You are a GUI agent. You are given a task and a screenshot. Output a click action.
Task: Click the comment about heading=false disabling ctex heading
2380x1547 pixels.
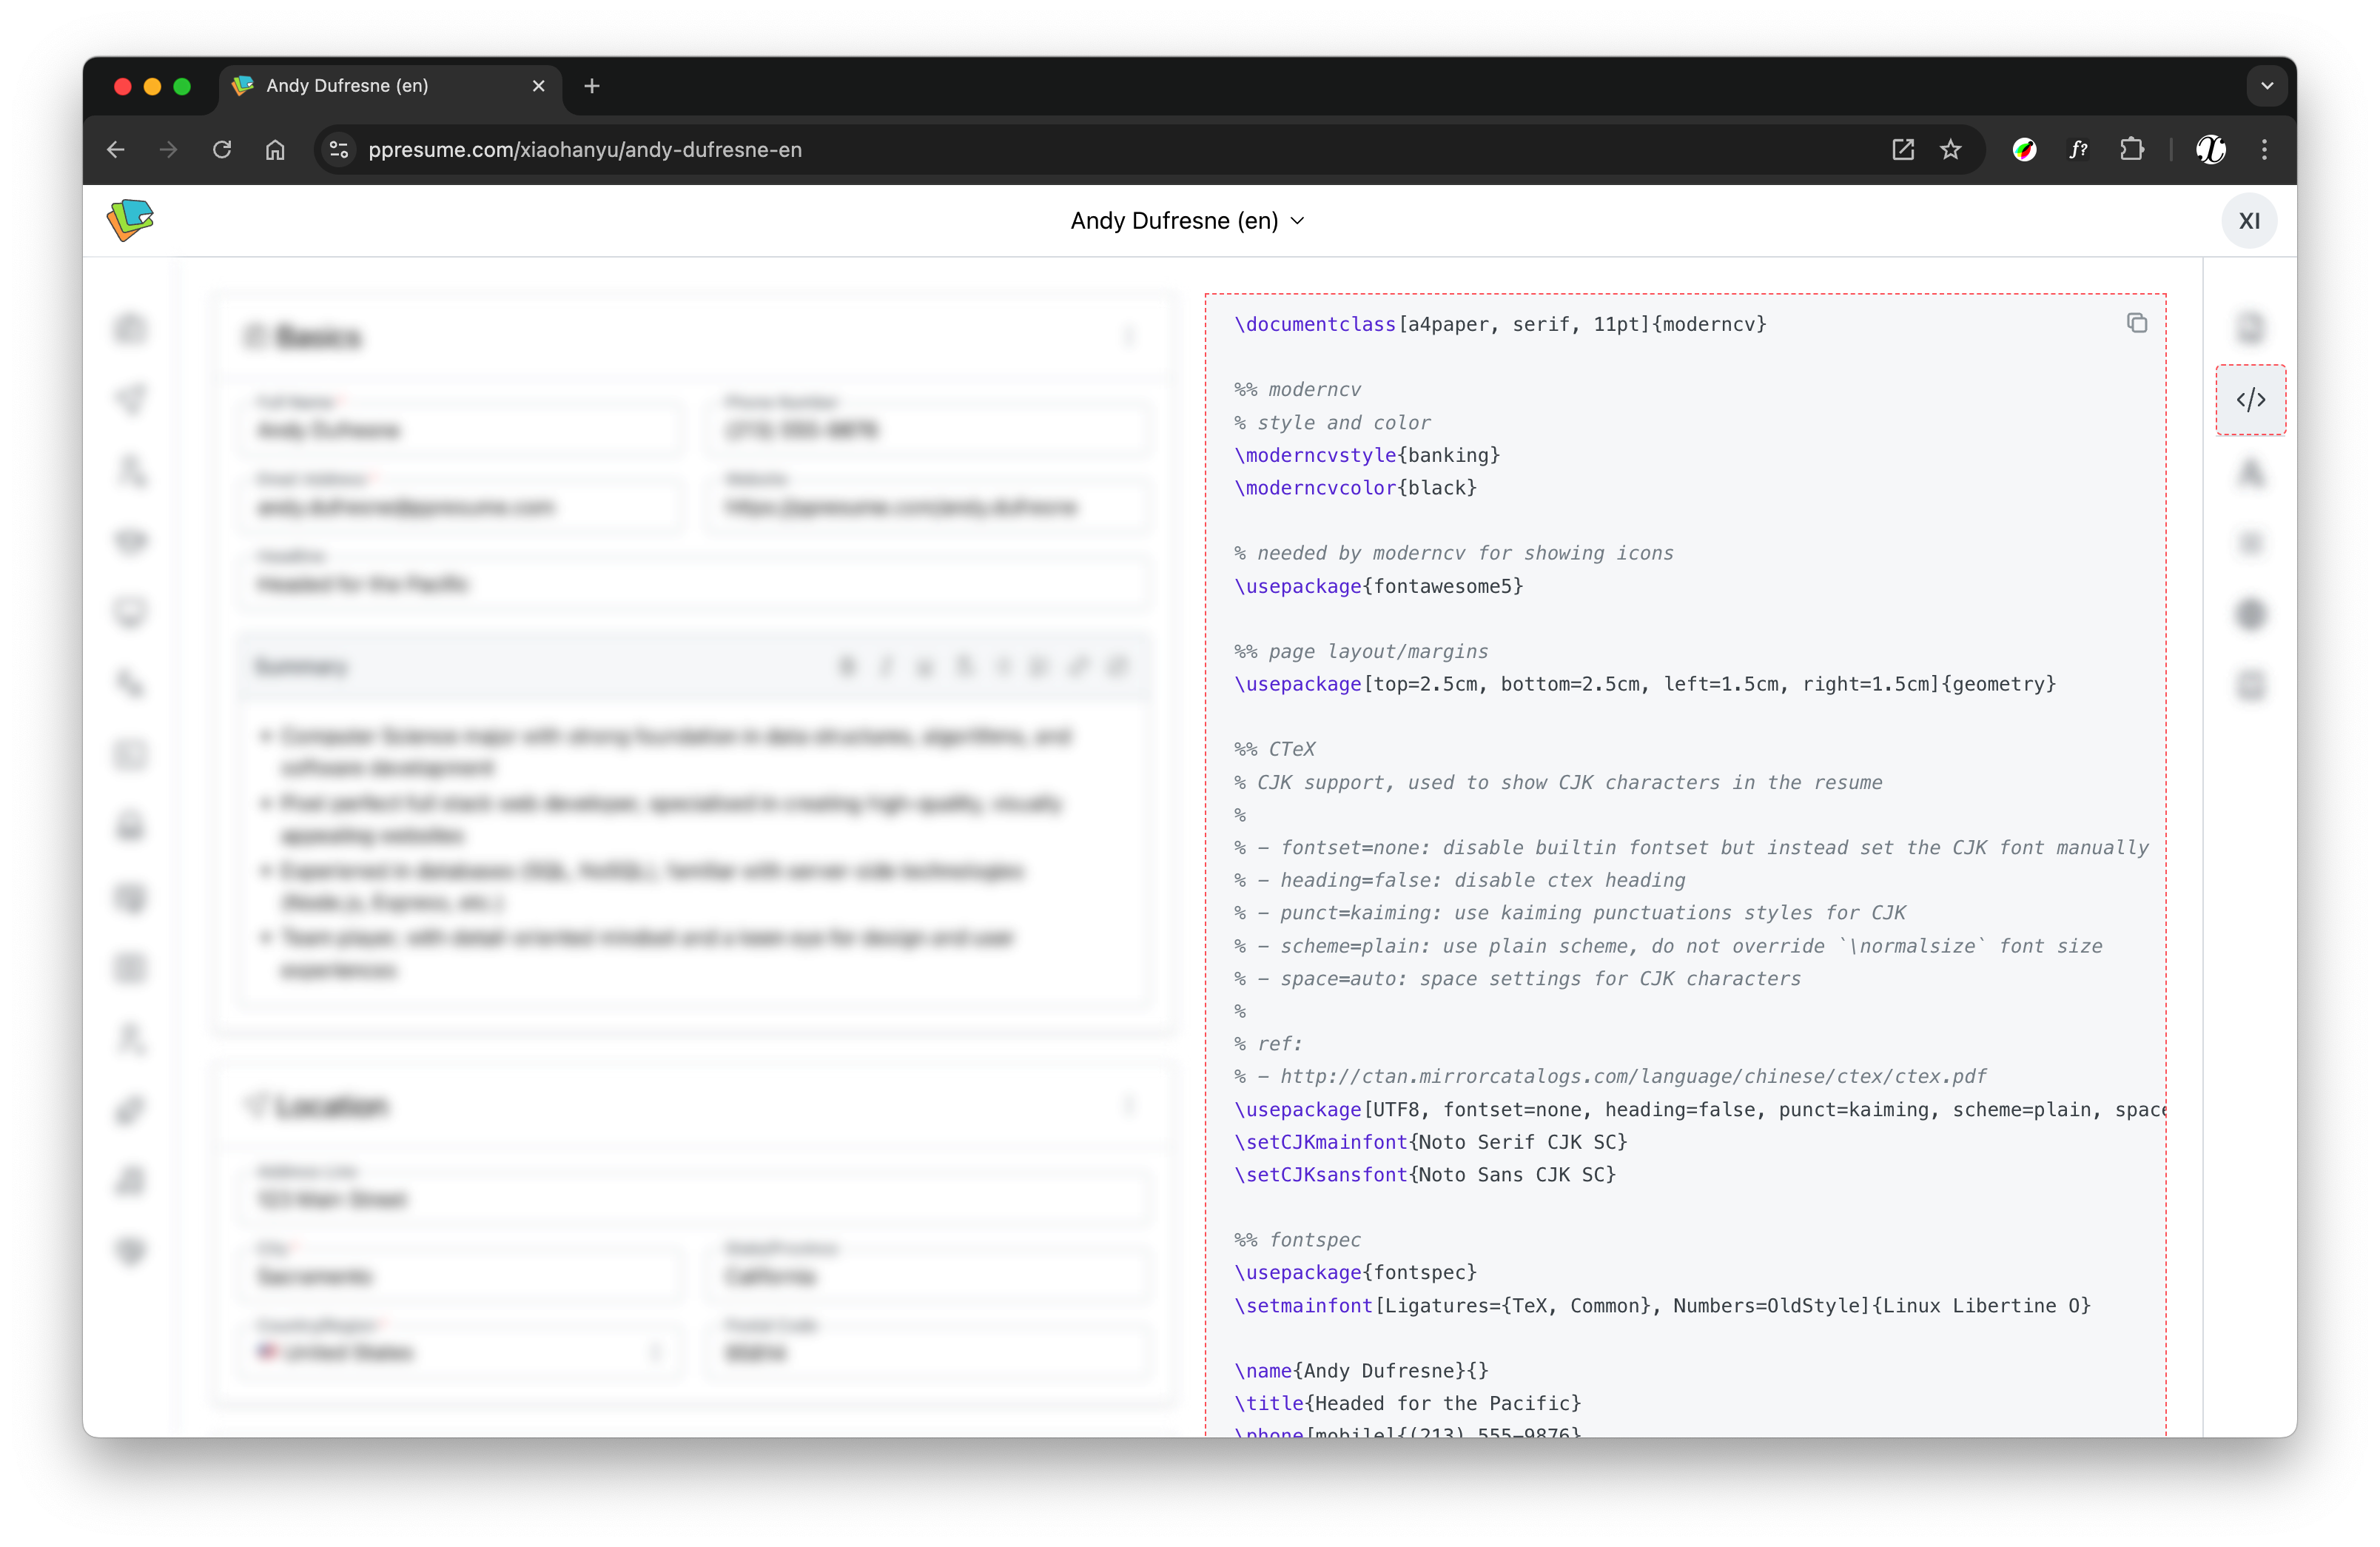1459,880
